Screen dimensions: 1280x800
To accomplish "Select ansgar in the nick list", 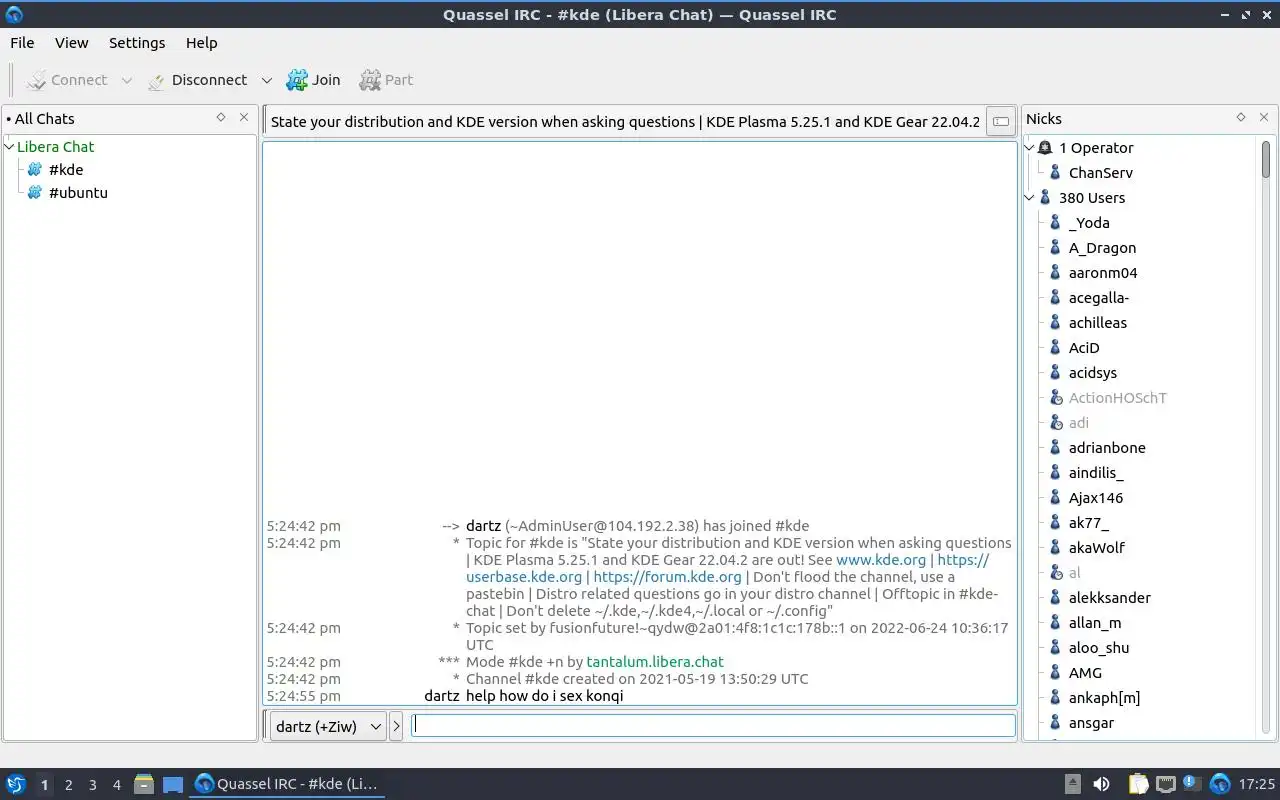I will coord(1091,723).
